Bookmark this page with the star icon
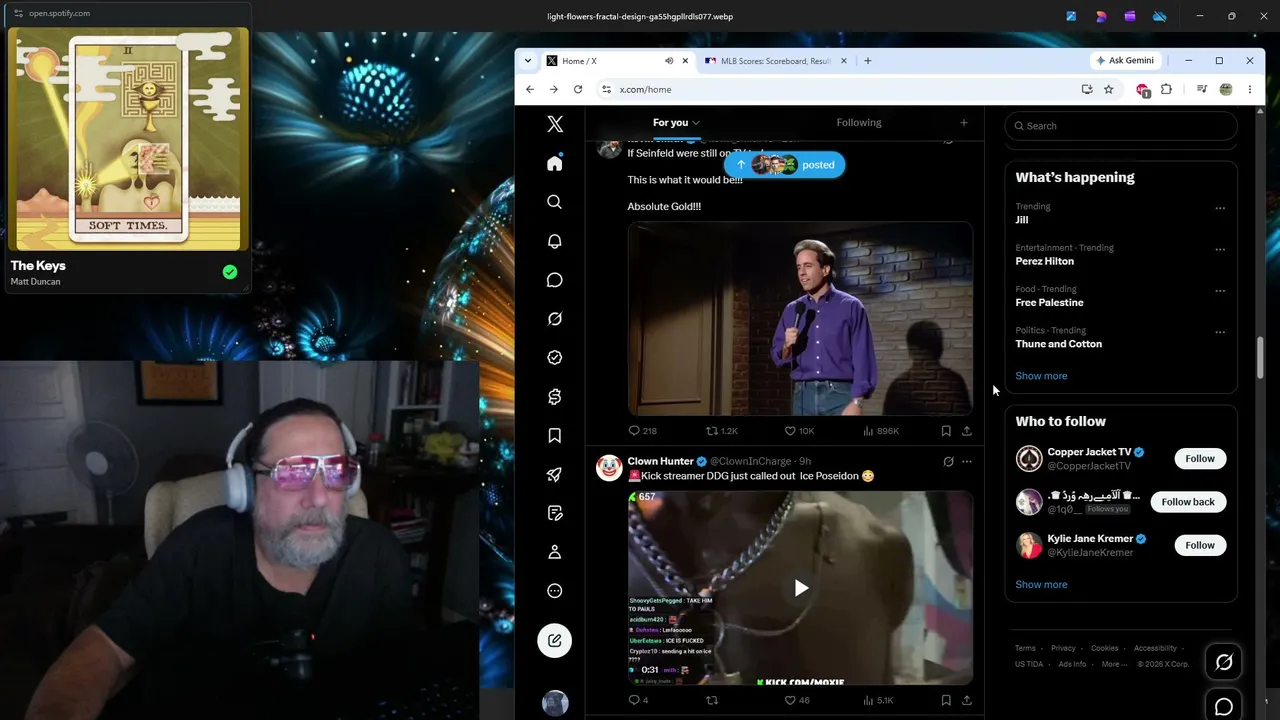Screen dimensions: 1280x720 click(x=1109, y=89)
